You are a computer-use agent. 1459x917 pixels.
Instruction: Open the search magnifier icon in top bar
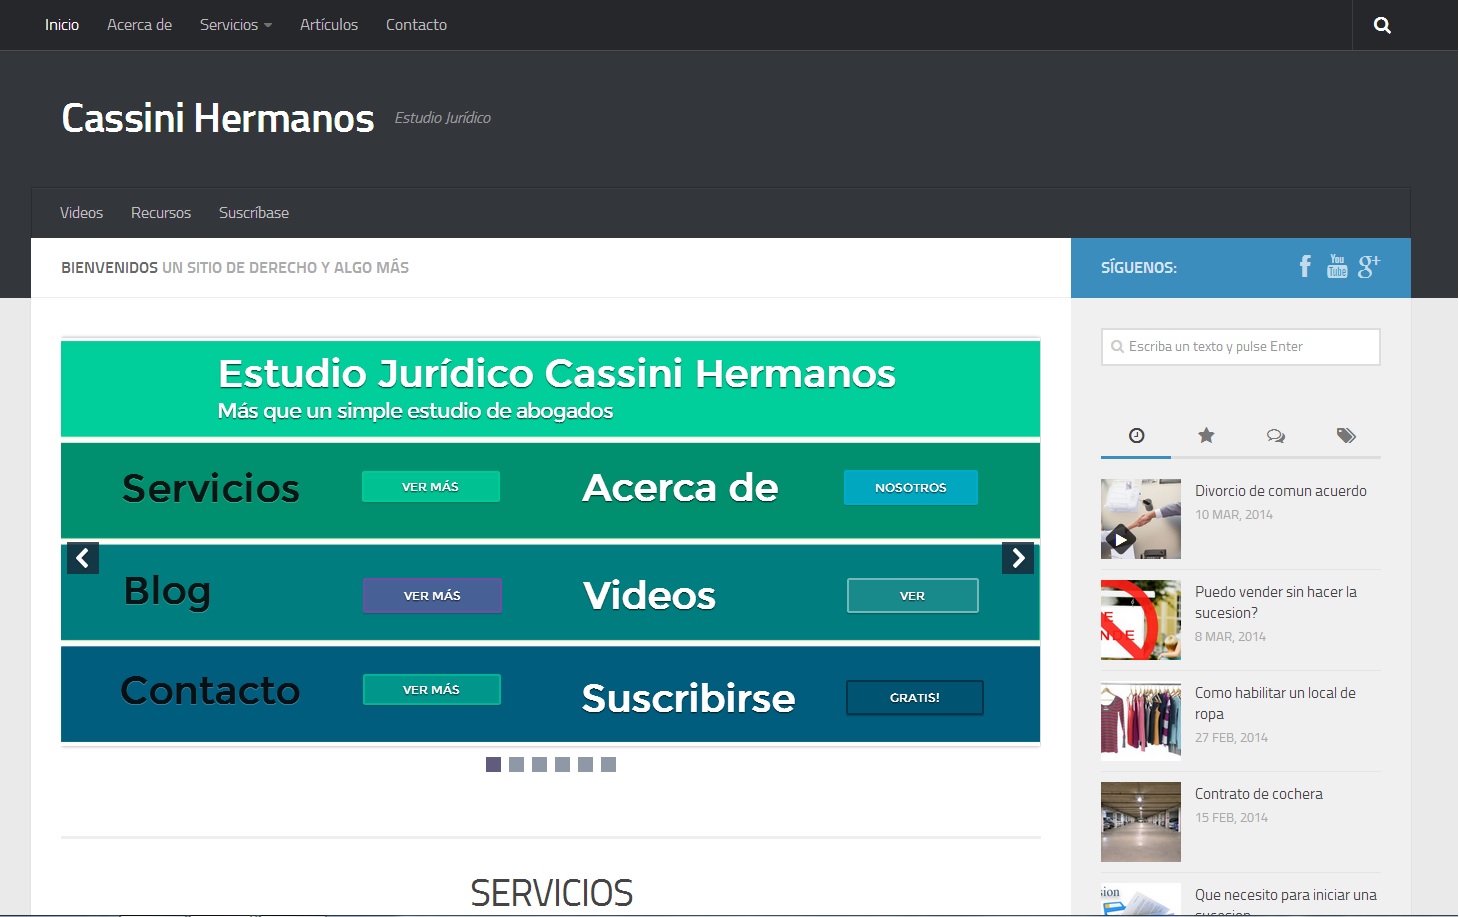1382,25
